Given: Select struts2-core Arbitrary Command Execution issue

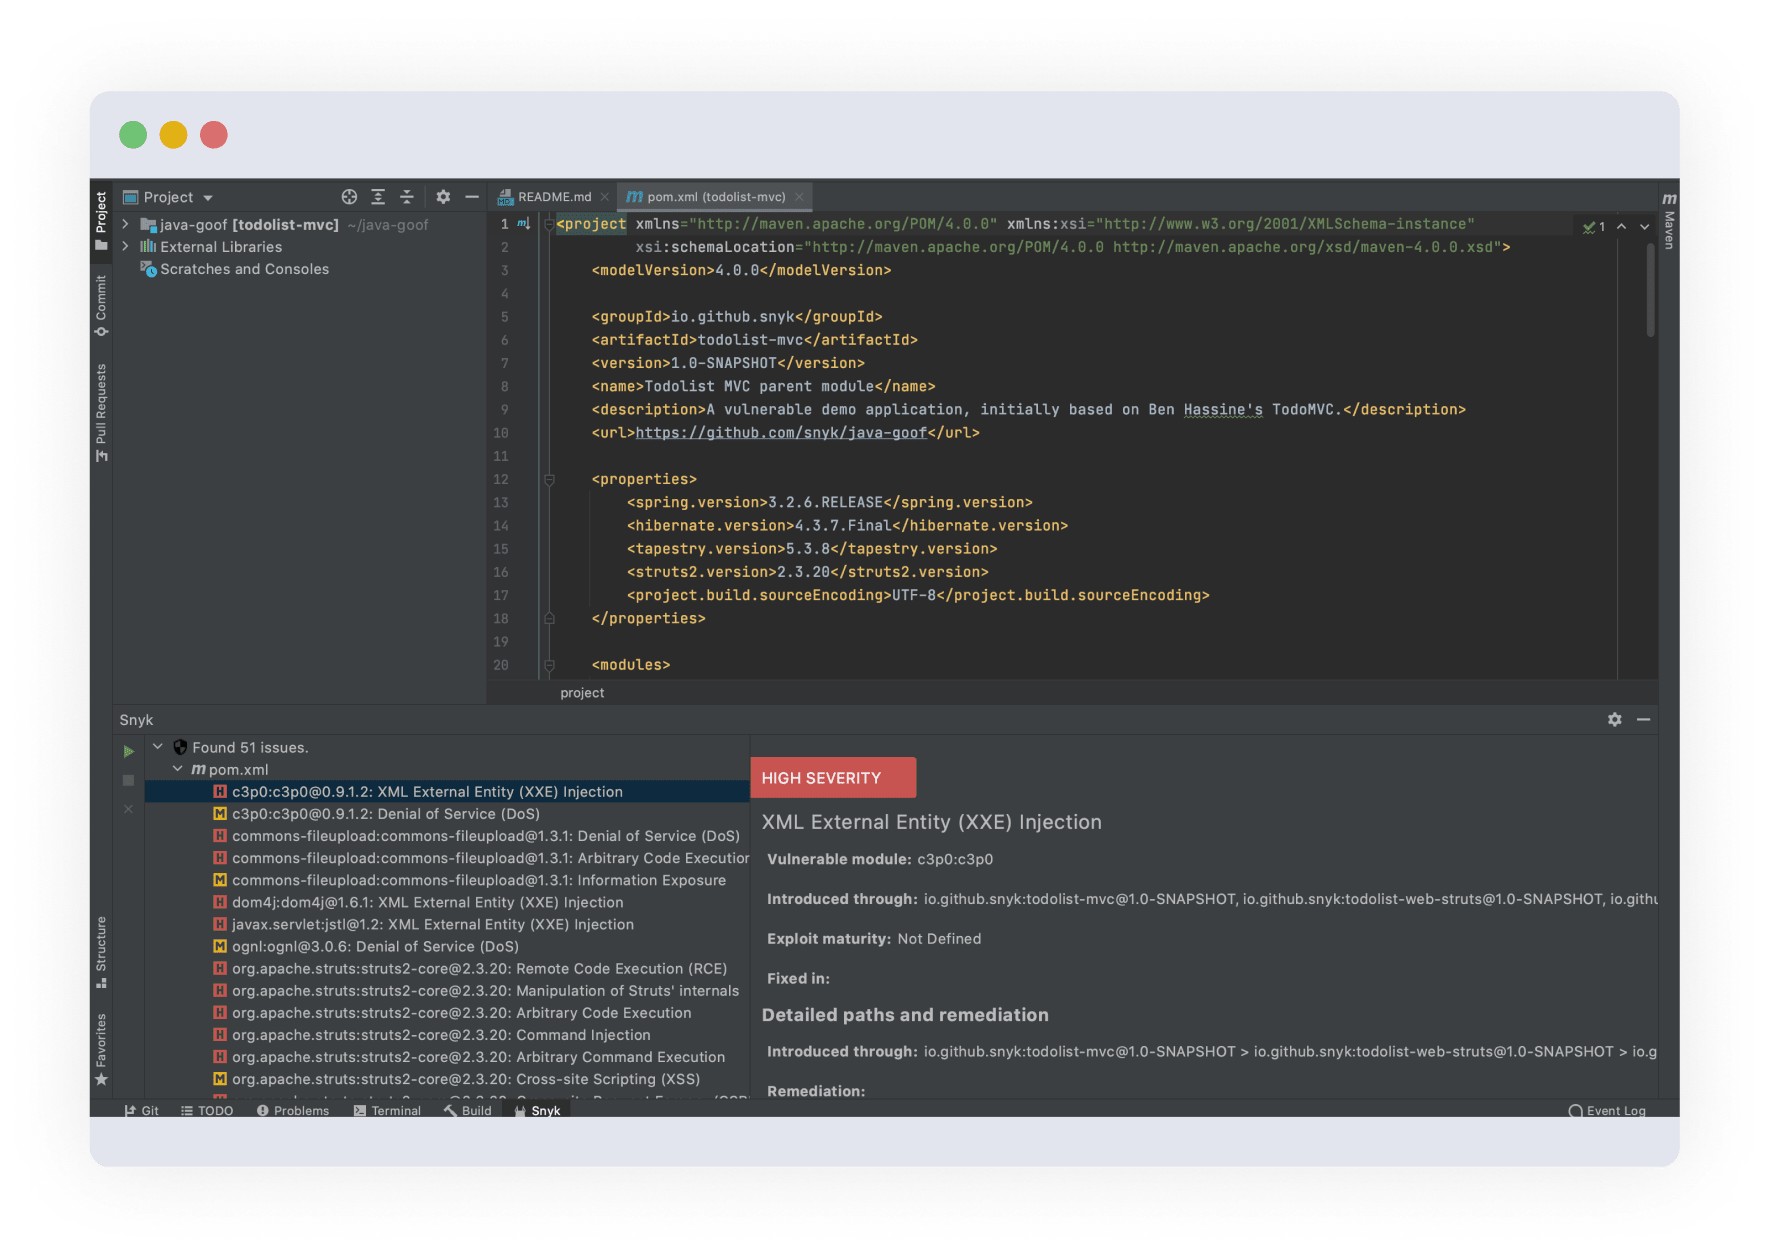Looking at the screenshot, I should tap(447, 1057).
